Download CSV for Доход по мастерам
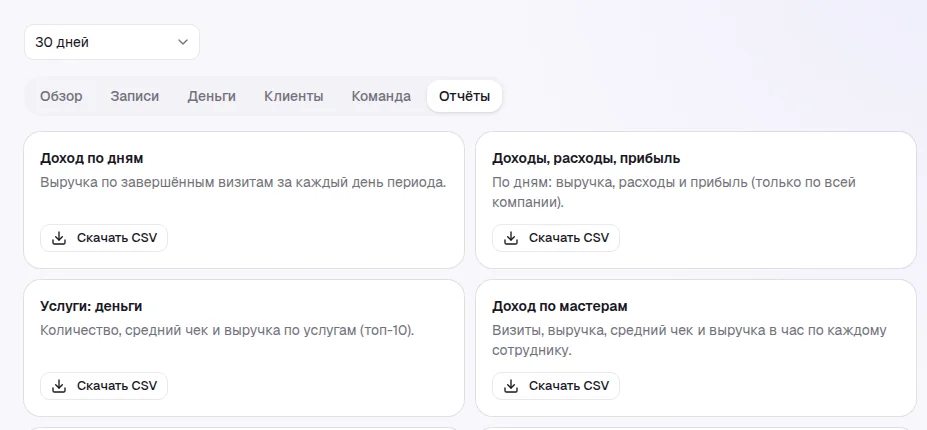This screenshot has width=927, height=430. click(x=556, y=386)
